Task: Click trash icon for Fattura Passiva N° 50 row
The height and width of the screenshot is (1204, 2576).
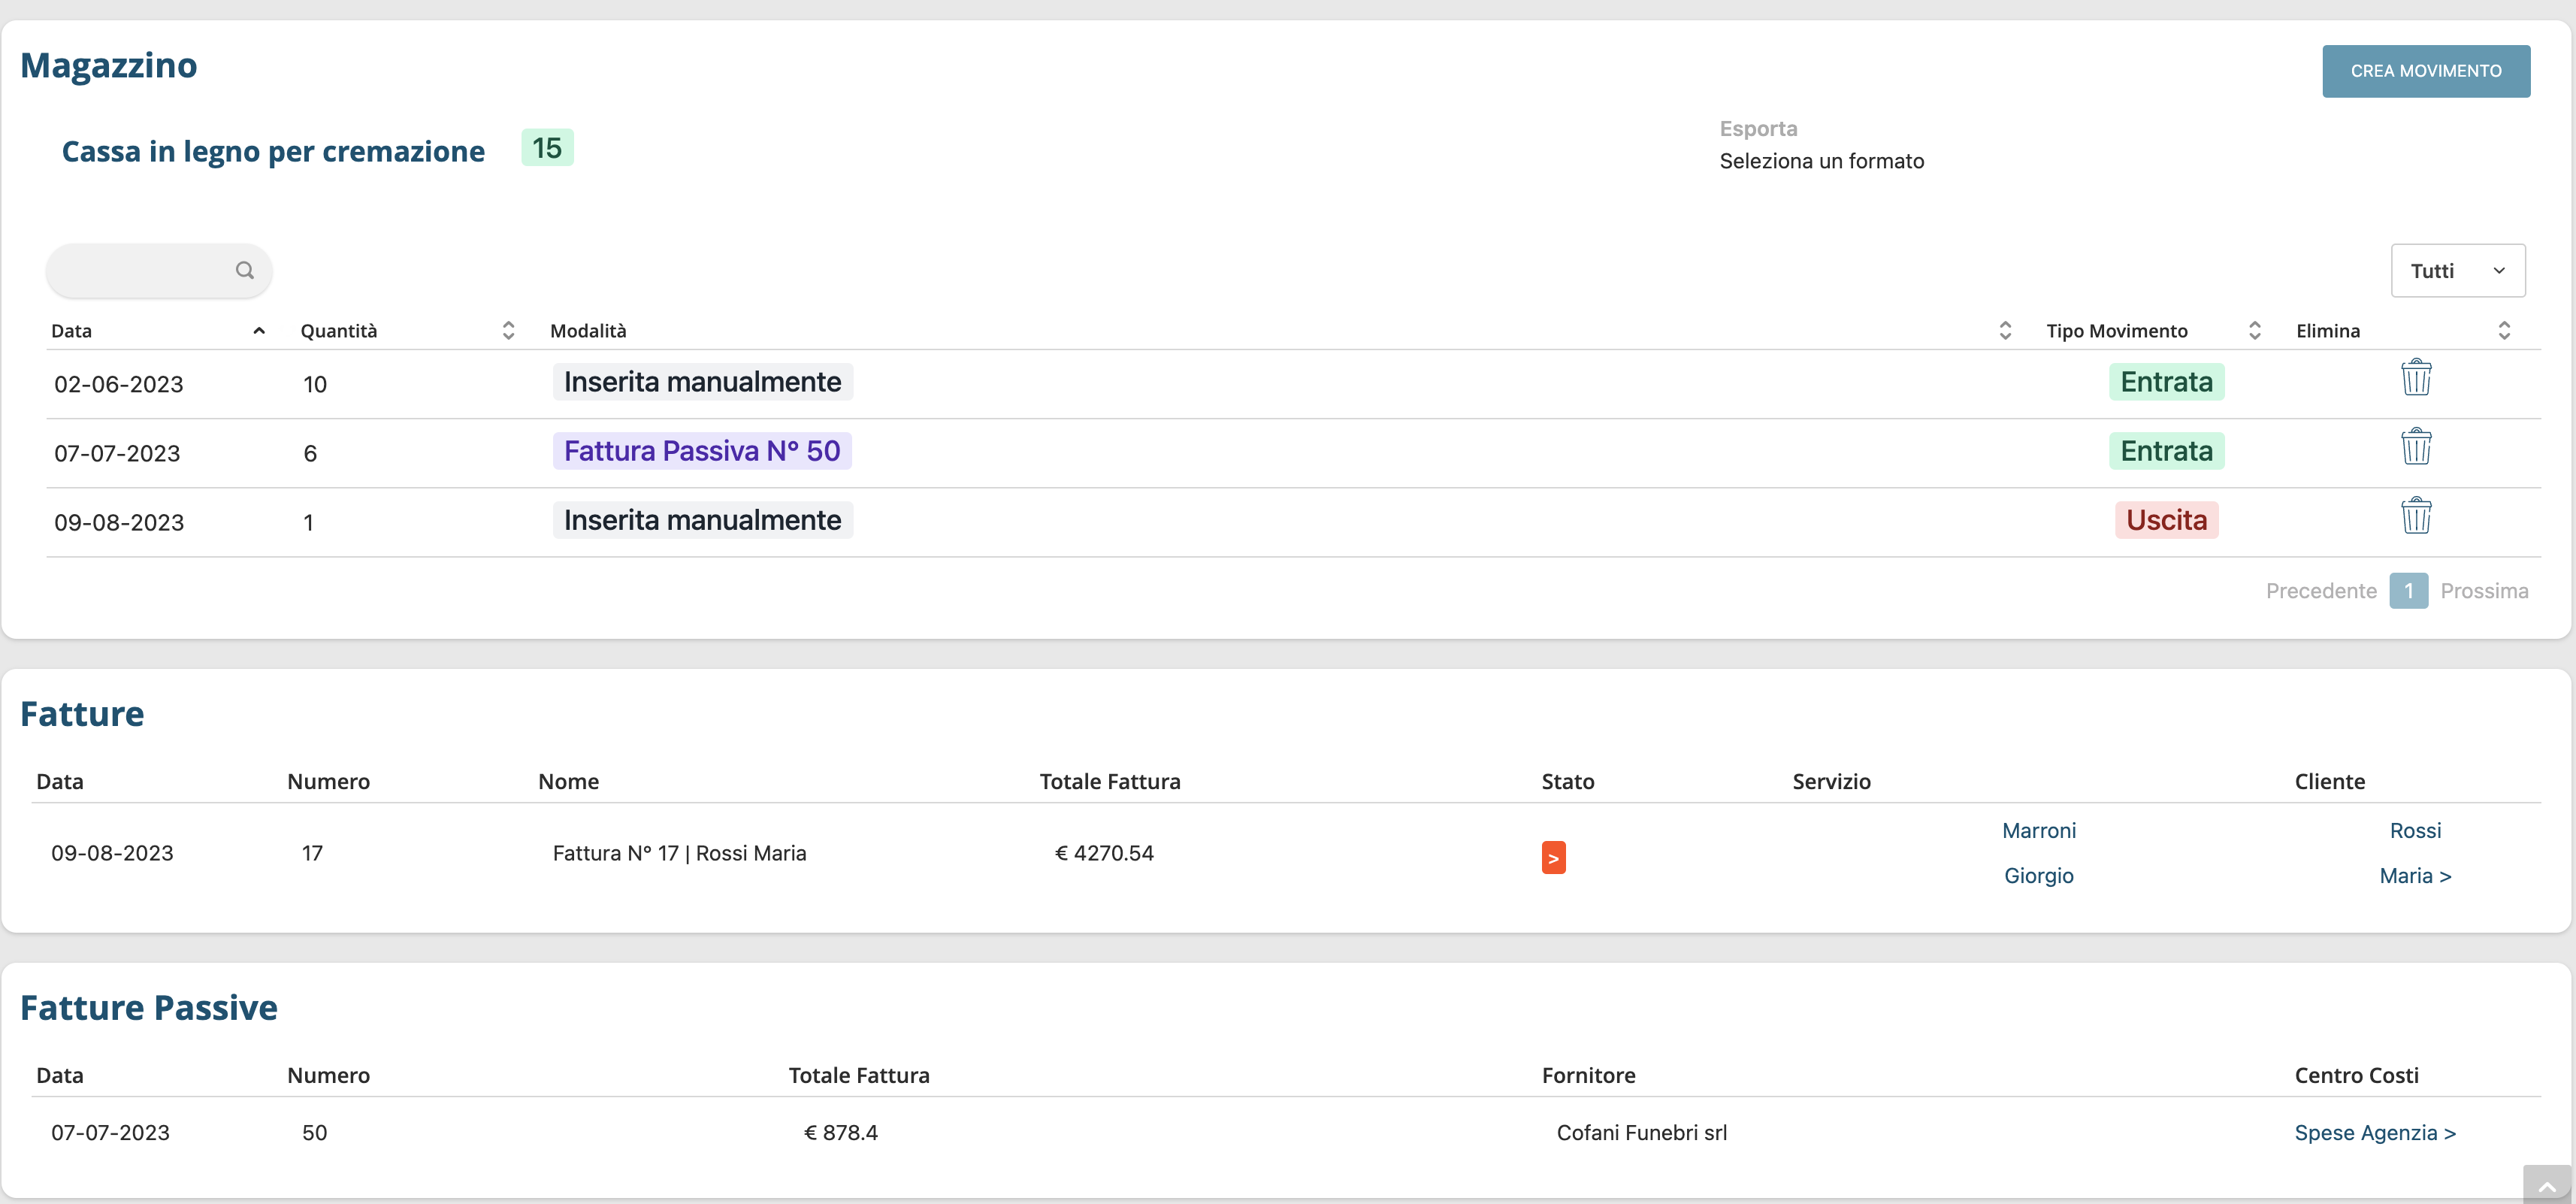Action: (x=2415, y=447)
